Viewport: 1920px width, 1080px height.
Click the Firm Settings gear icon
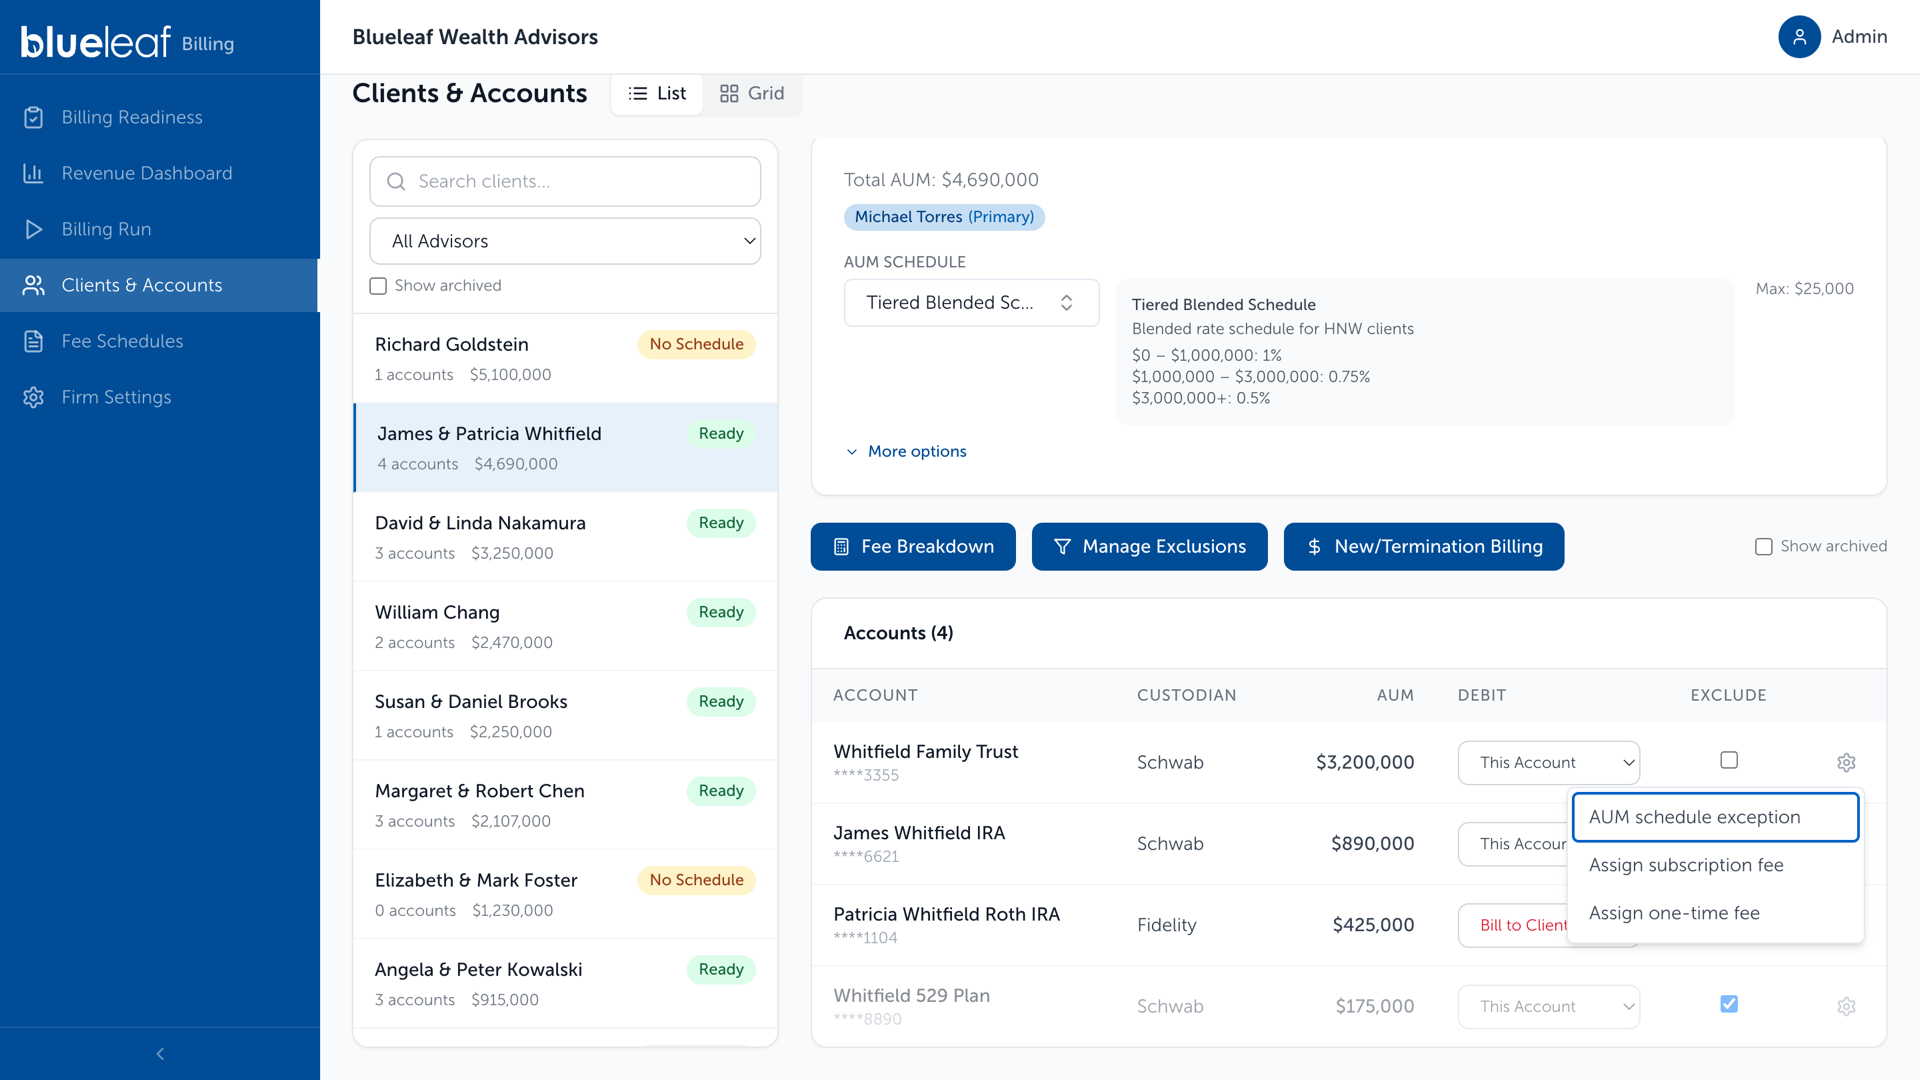[x=34, y=397]
